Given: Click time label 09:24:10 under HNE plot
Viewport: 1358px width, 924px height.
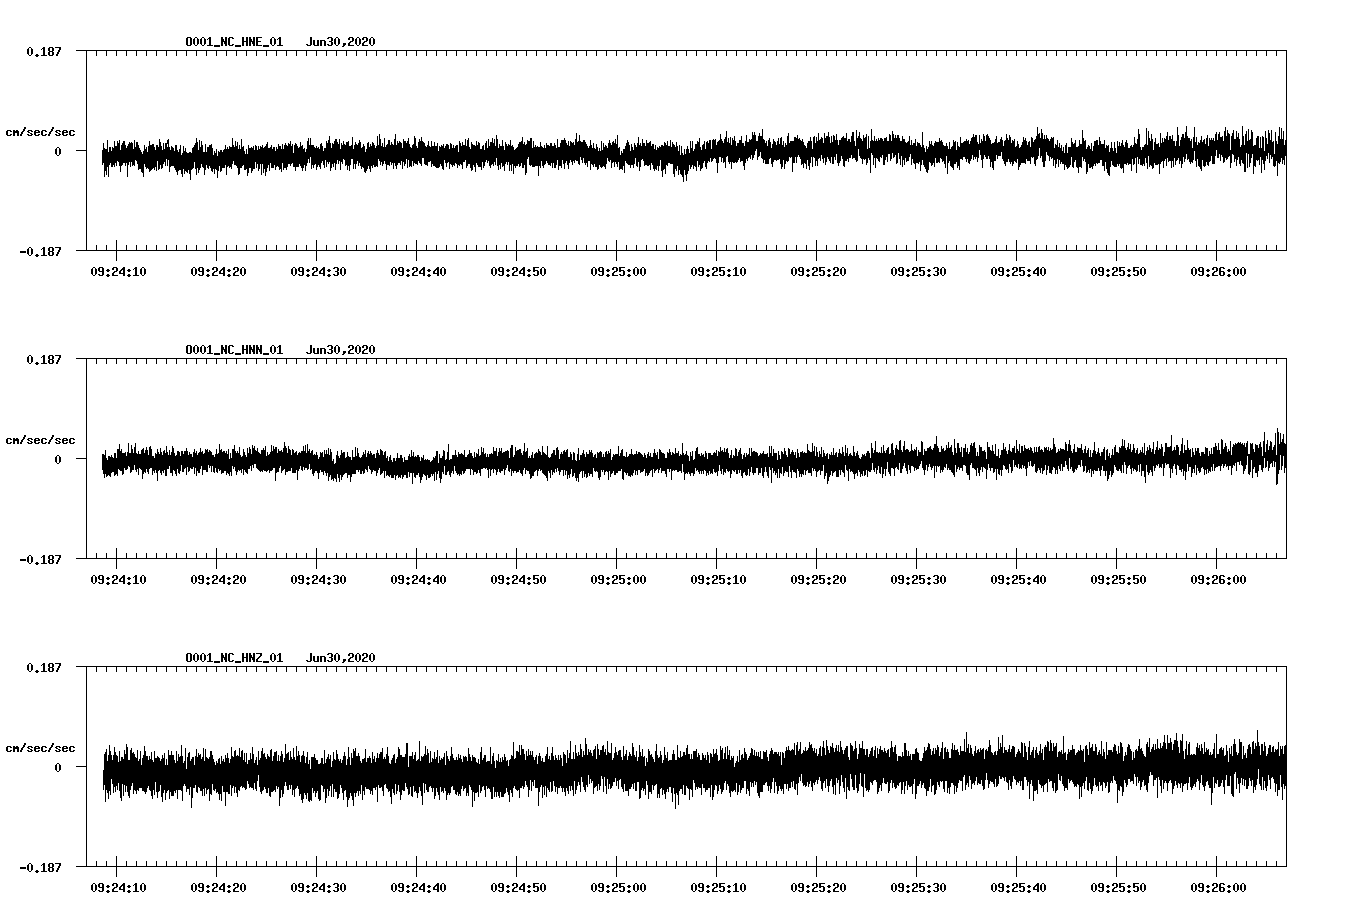Looking at the screenshot, I should coord(118,271).
